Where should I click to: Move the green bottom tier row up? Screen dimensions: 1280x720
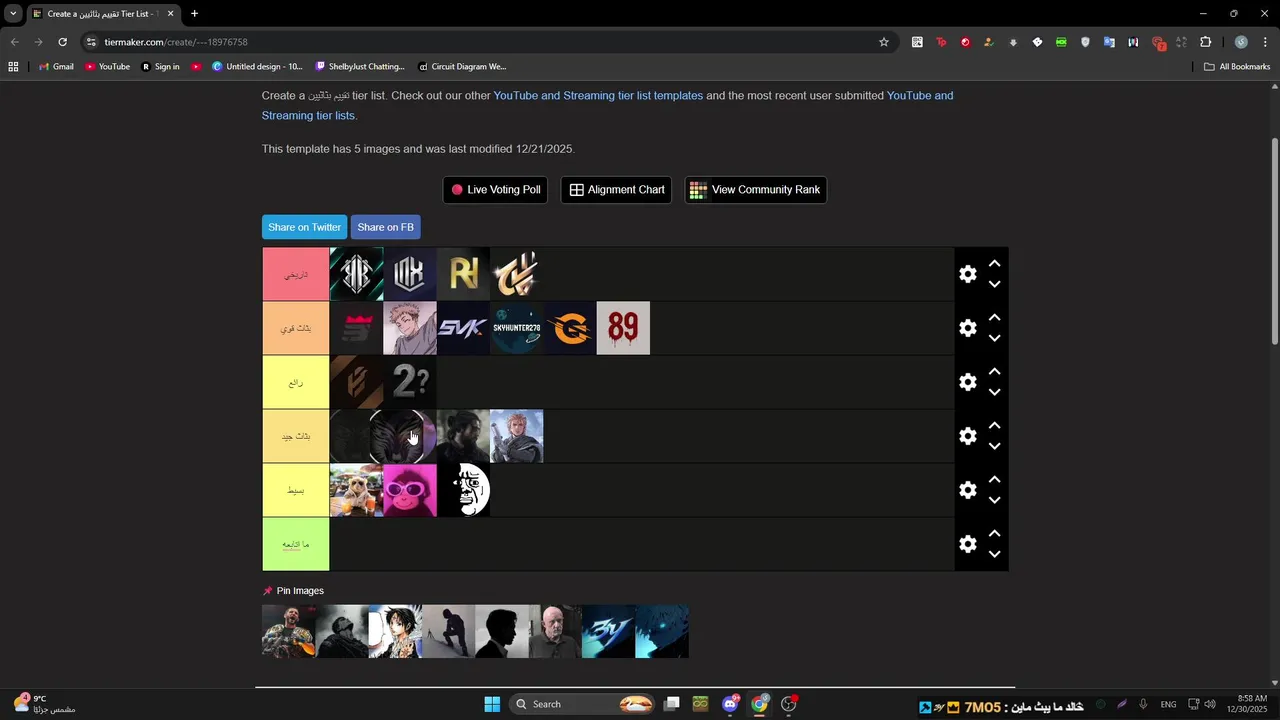click(x=994, y=534)
